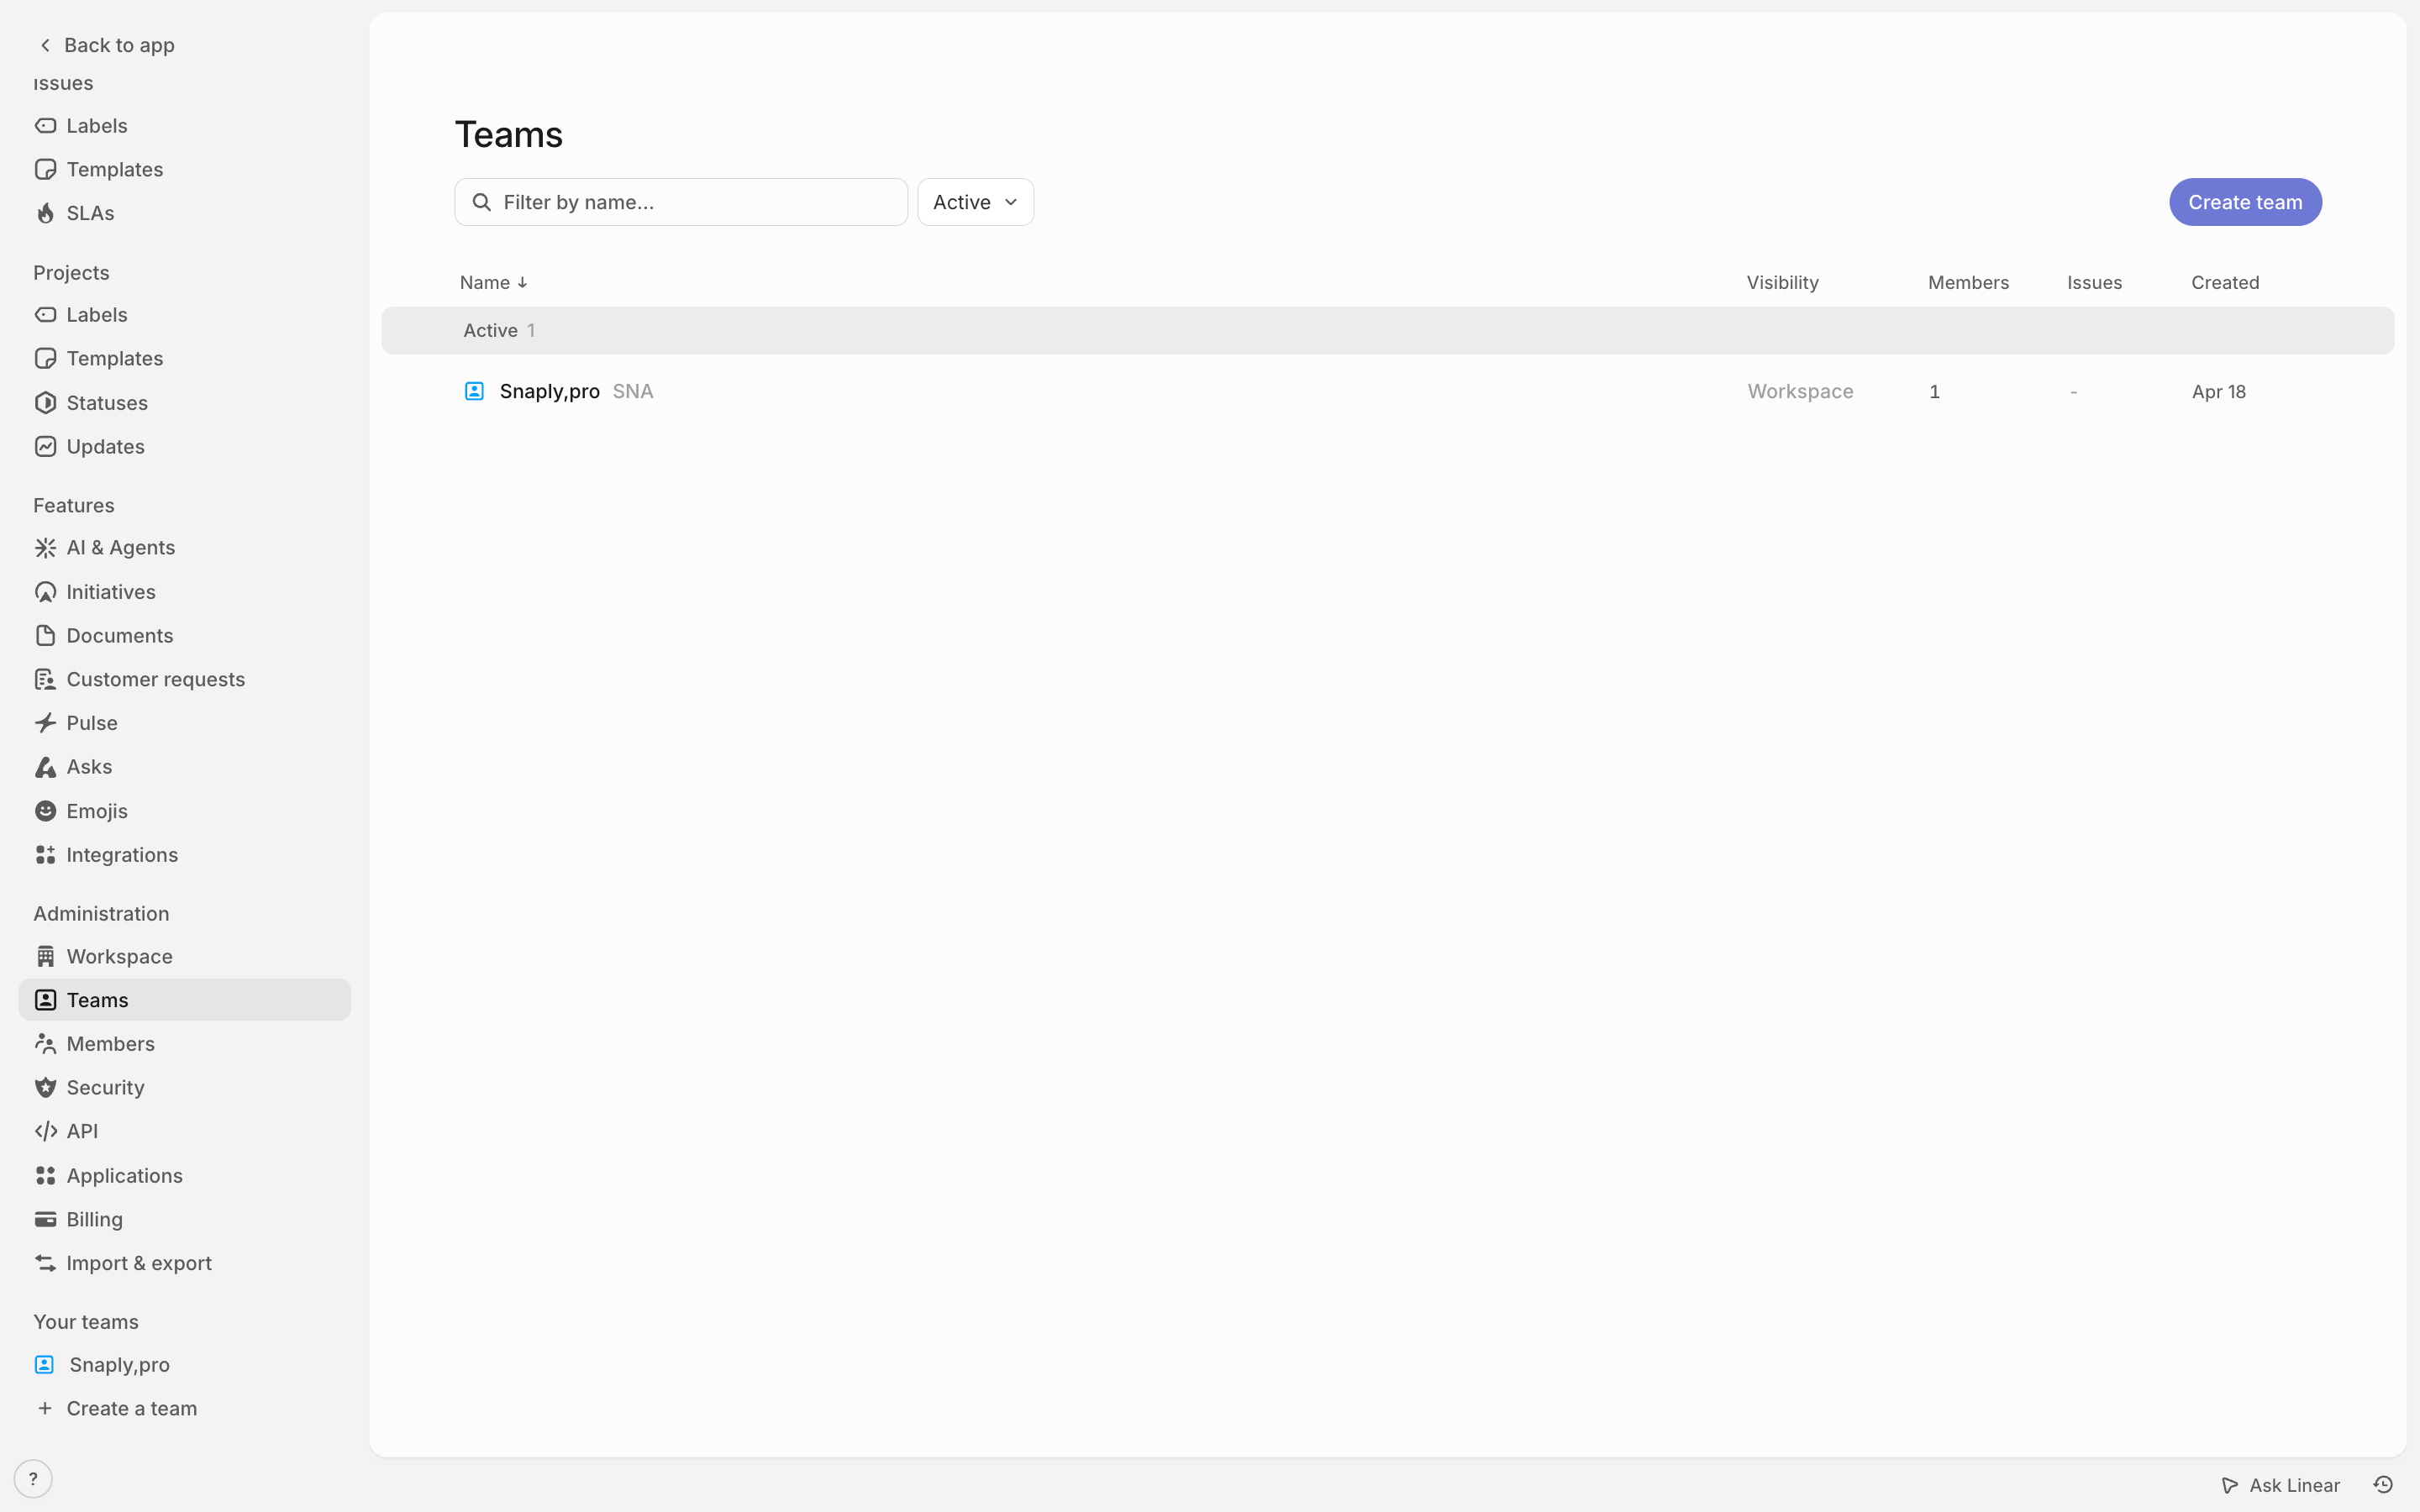Click the Members people icon
The height and width of the screenshot is (1512, 2420).
(x=45, y=1044)
